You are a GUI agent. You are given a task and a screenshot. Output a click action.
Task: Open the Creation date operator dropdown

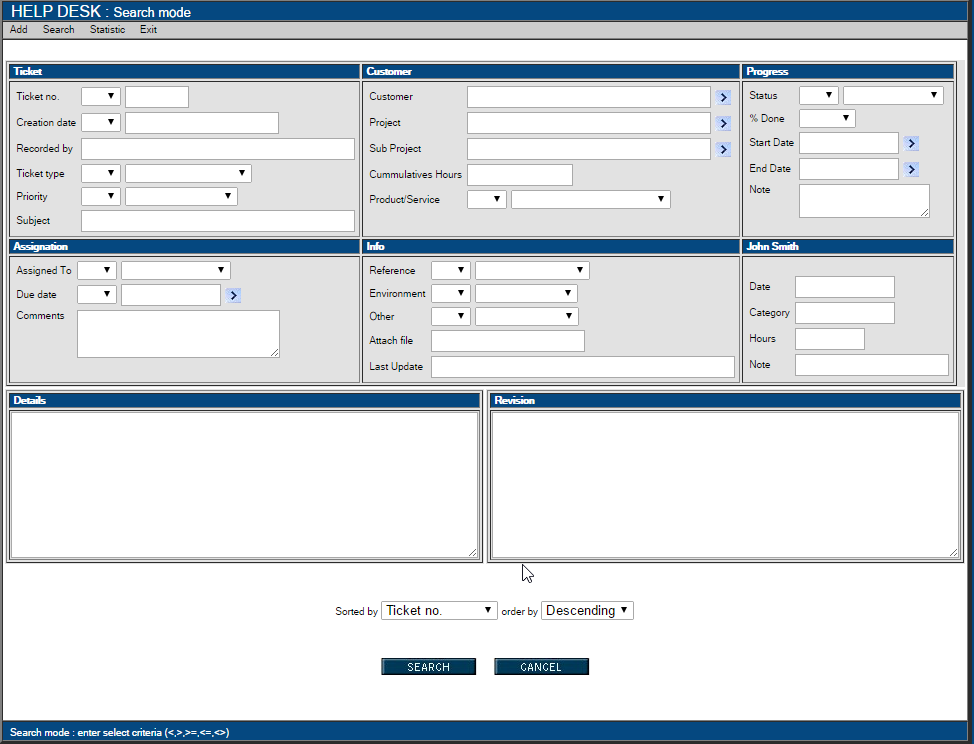point(101,122)
